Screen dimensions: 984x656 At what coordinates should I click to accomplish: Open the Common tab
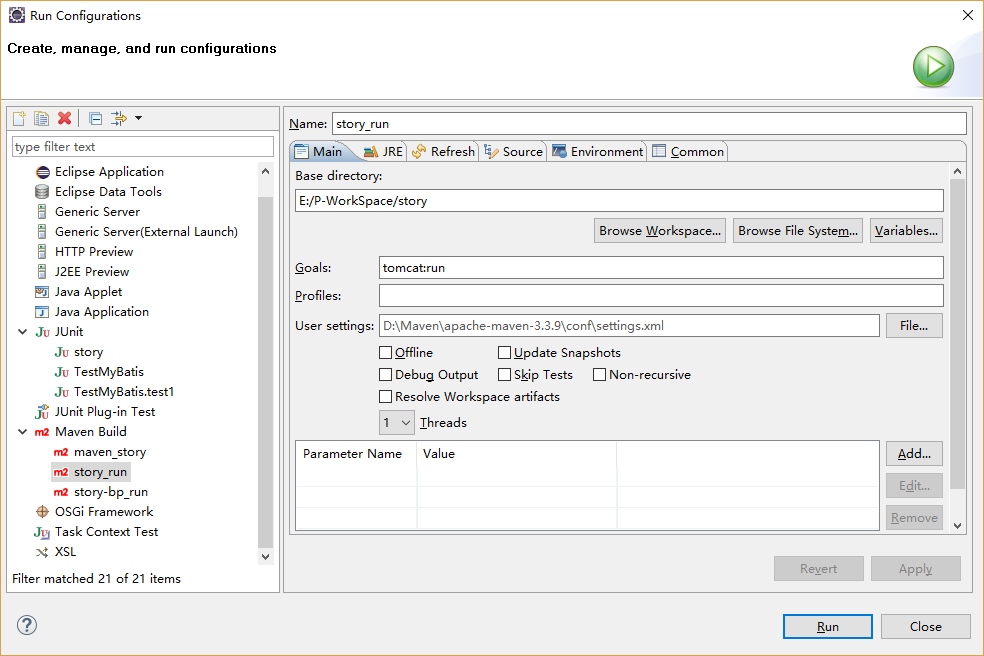[x=688, y=152]
